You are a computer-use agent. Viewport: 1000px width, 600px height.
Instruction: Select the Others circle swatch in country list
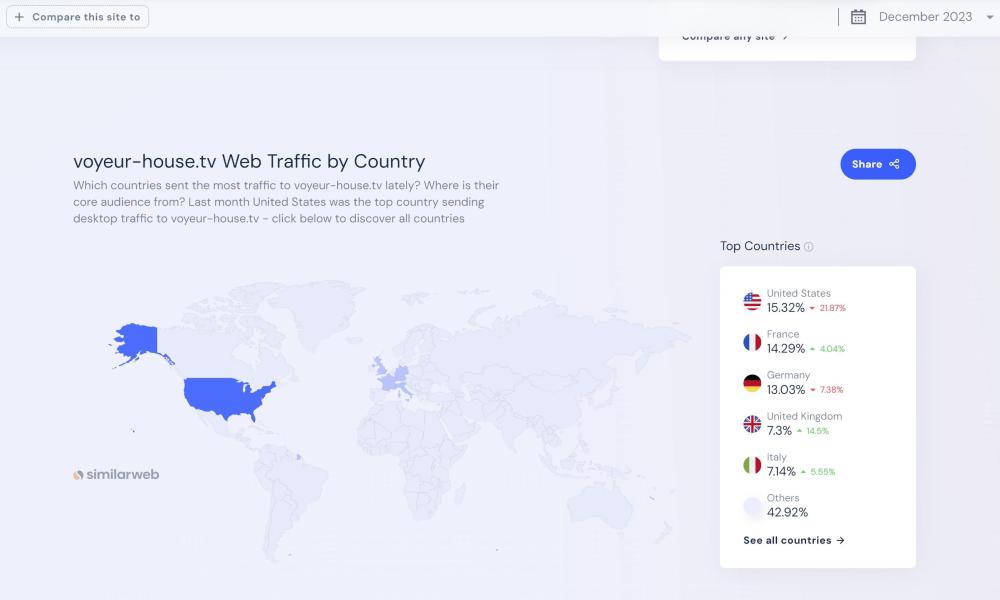[752, 506]
